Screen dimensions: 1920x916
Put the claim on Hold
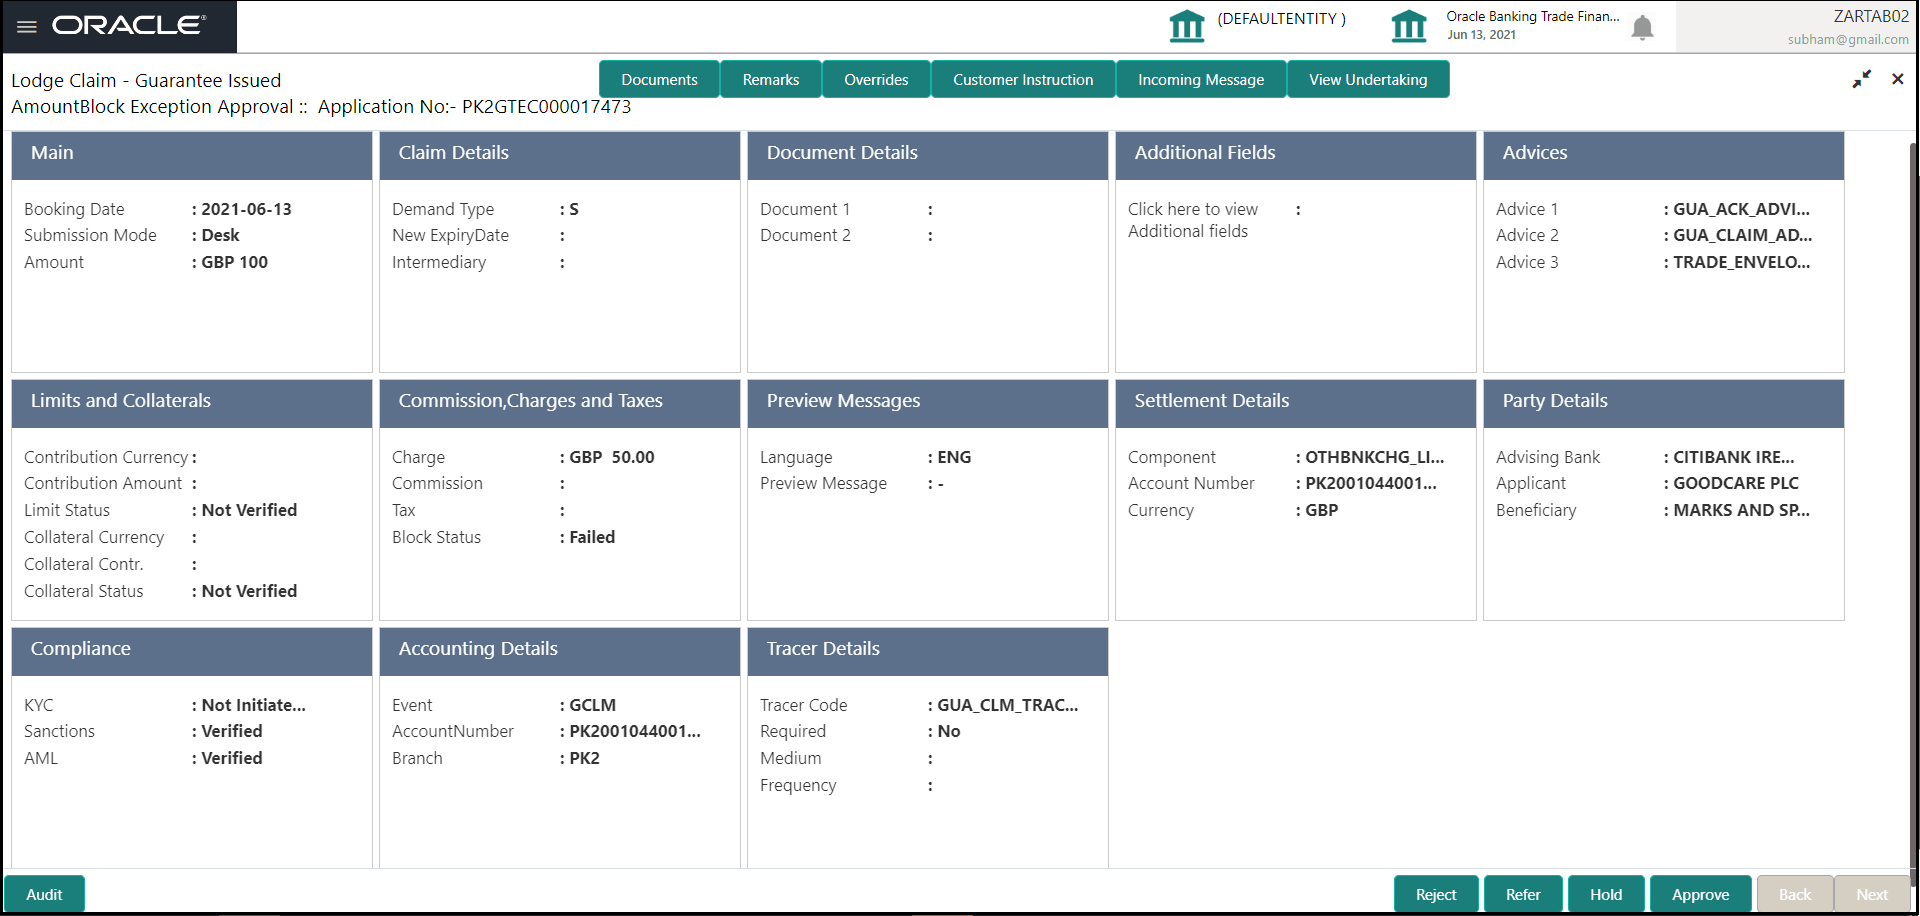tap(1606, 893)
